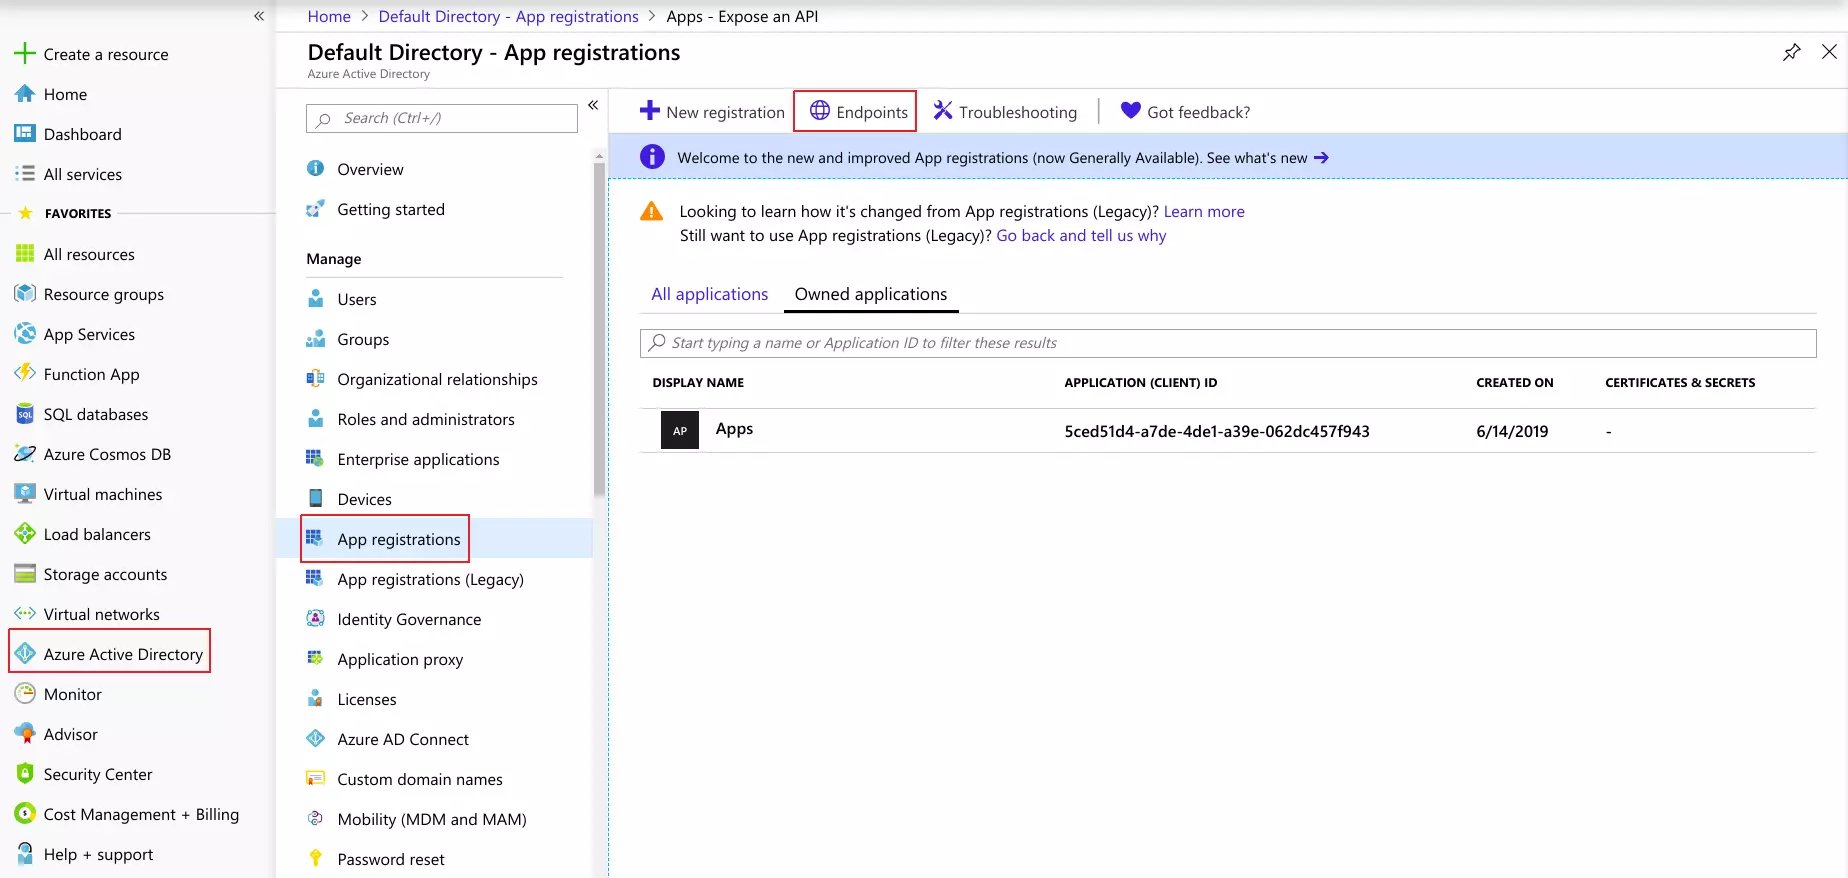Click the Function App lightning icon
The width and height of the screenshot is (1848, 878).
(x=25, y=374)
